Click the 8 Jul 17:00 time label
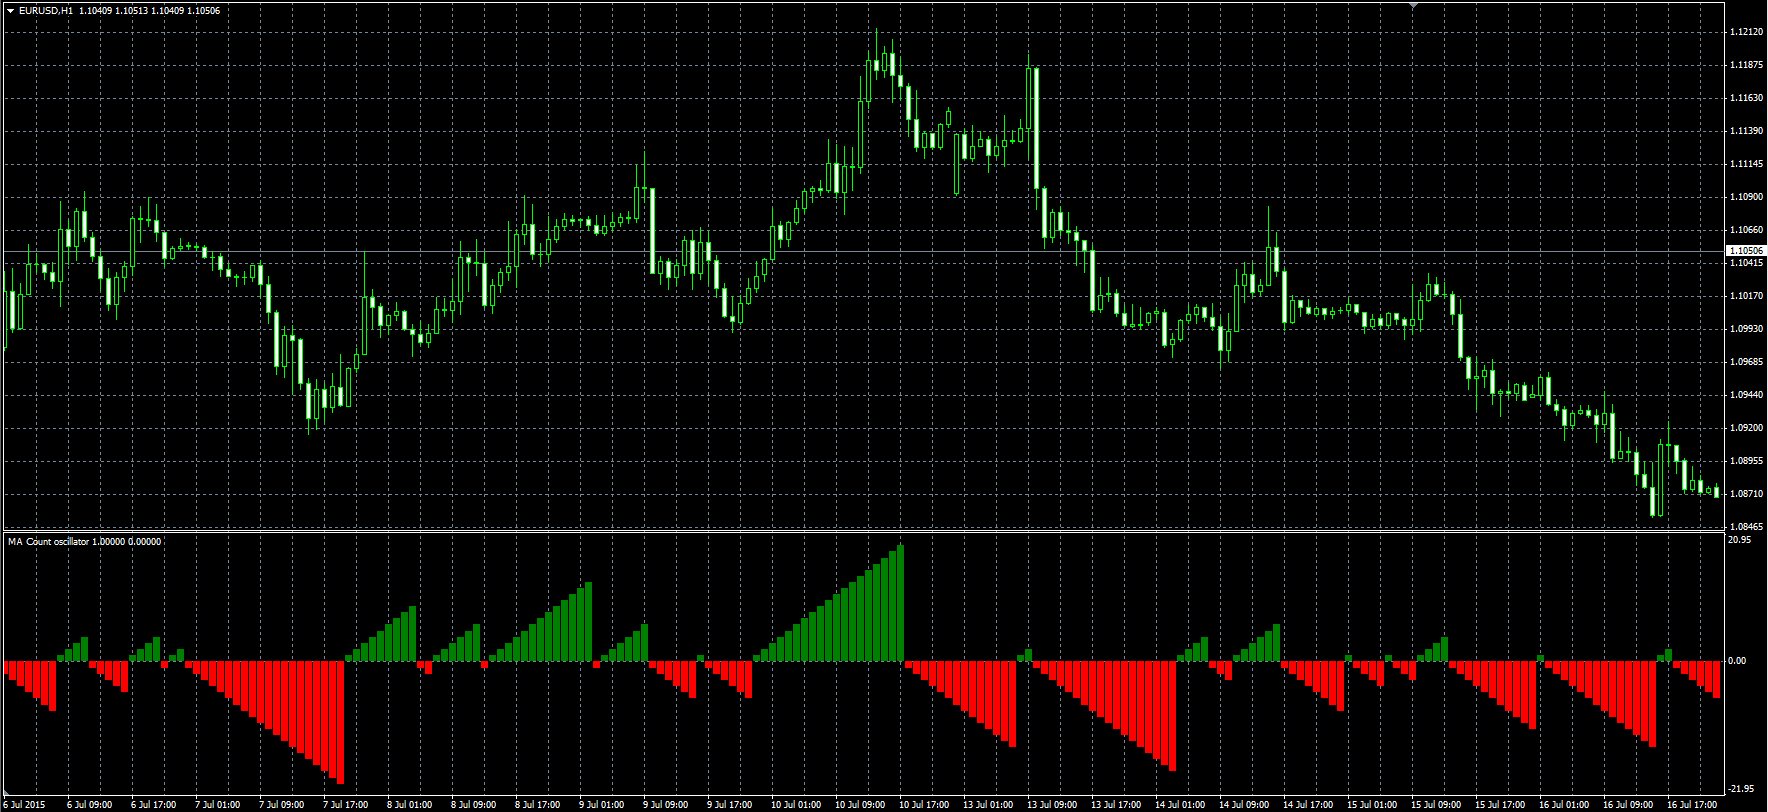 tap(537, 805)
